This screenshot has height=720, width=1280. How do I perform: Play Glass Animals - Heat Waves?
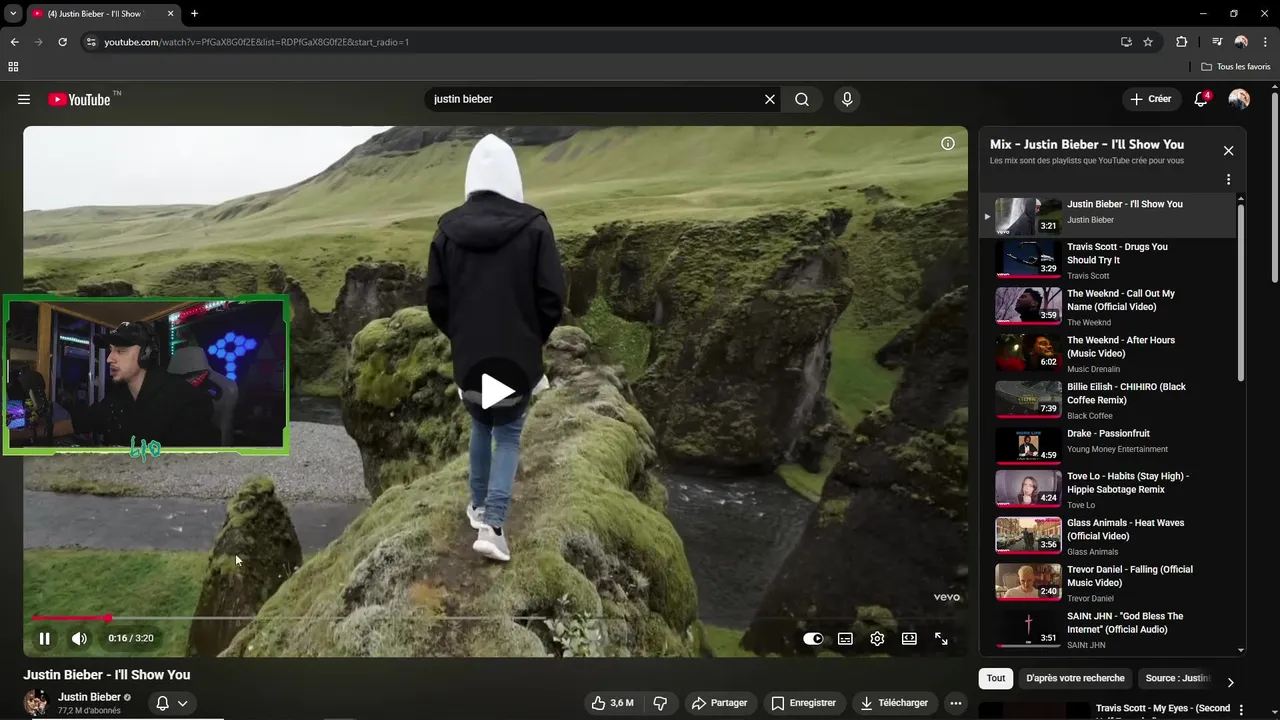pyautogui.click(x=1108, y=536)
